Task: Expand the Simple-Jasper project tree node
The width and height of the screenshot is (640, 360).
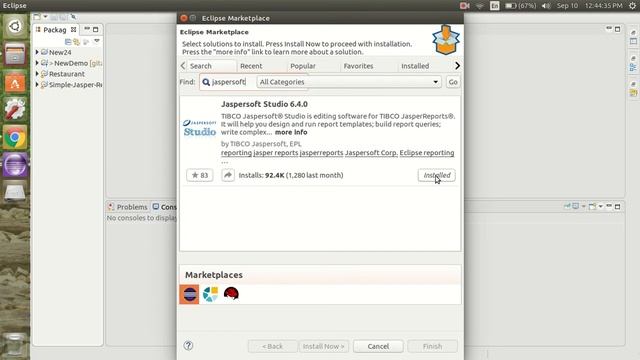Action: point(37,84)
